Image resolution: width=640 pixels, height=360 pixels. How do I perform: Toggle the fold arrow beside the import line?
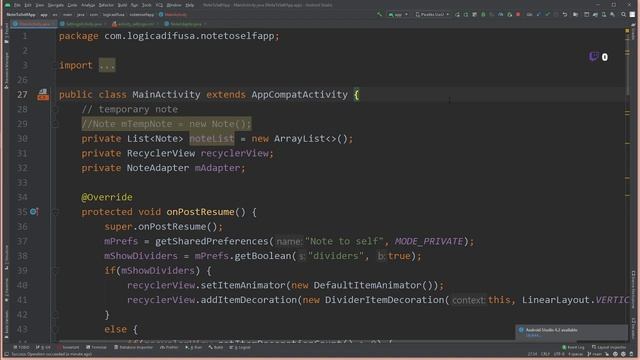click(x=55, y=65)
